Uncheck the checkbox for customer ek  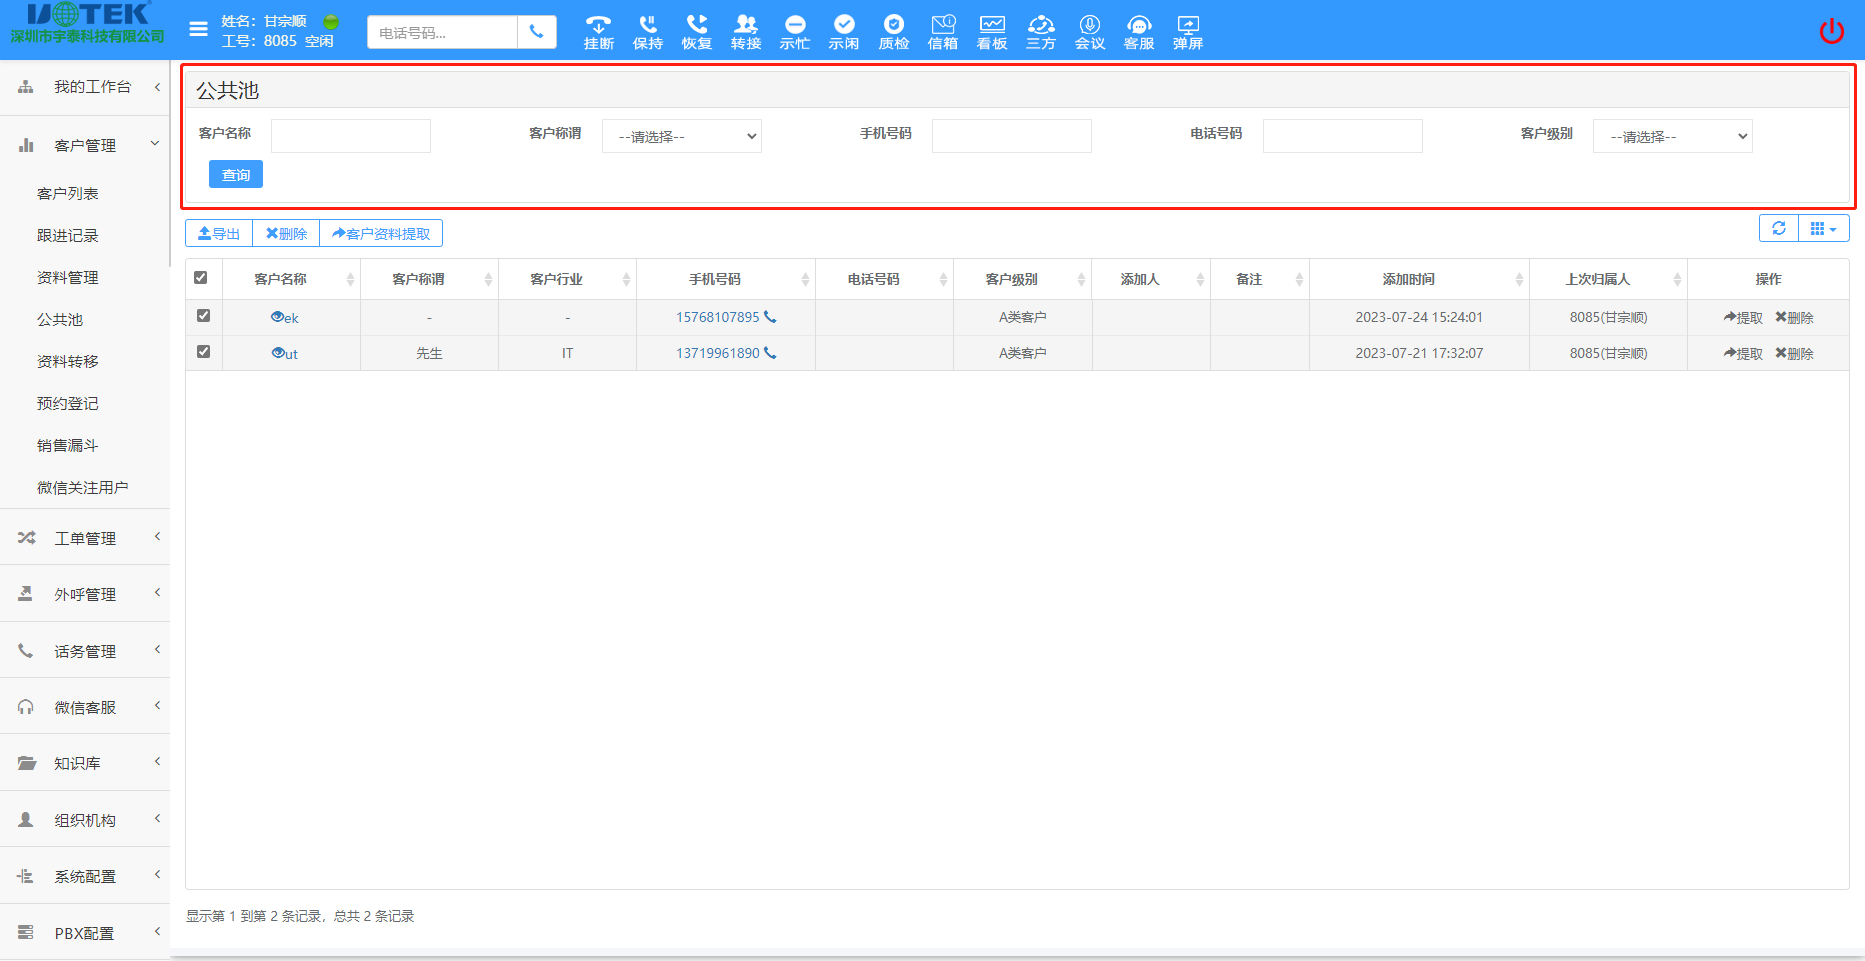(x=203, y=316)
